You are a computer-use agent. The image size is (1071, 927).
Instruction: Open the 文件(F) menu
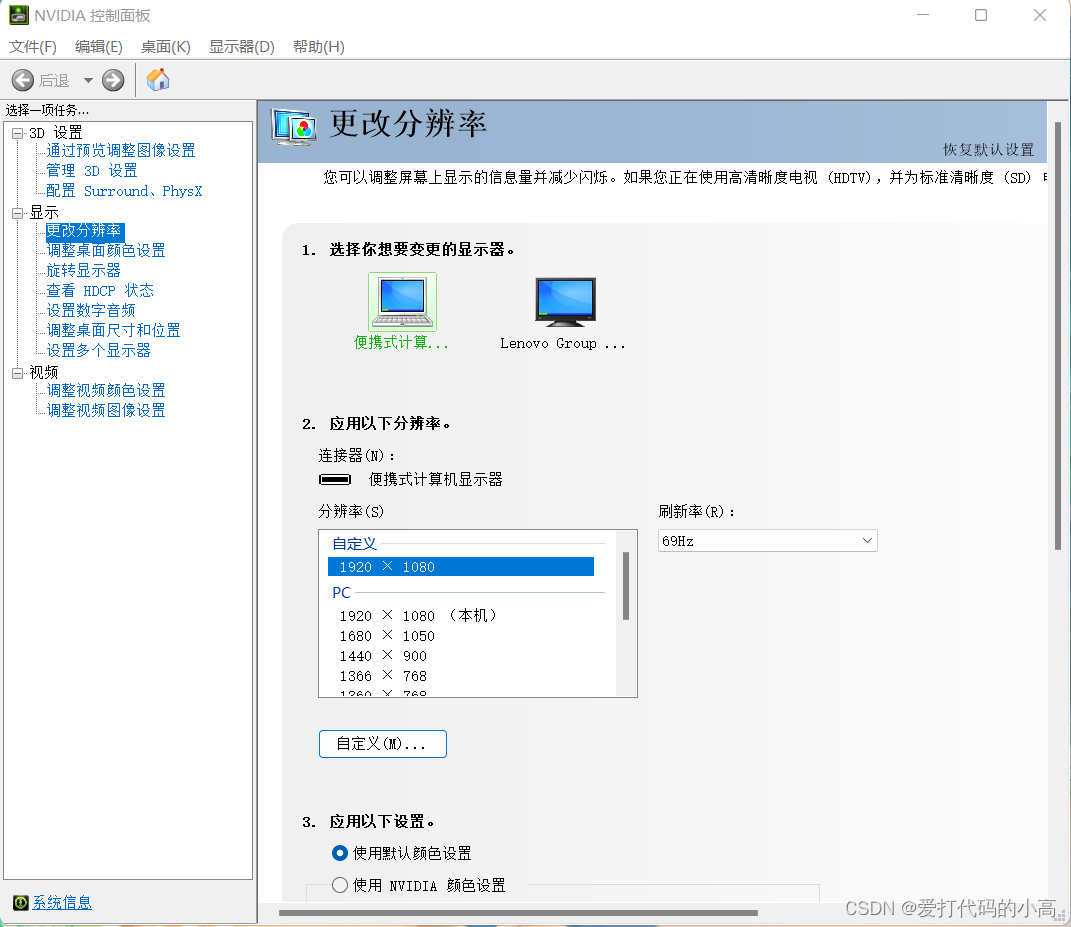click(x=33, y=46)
